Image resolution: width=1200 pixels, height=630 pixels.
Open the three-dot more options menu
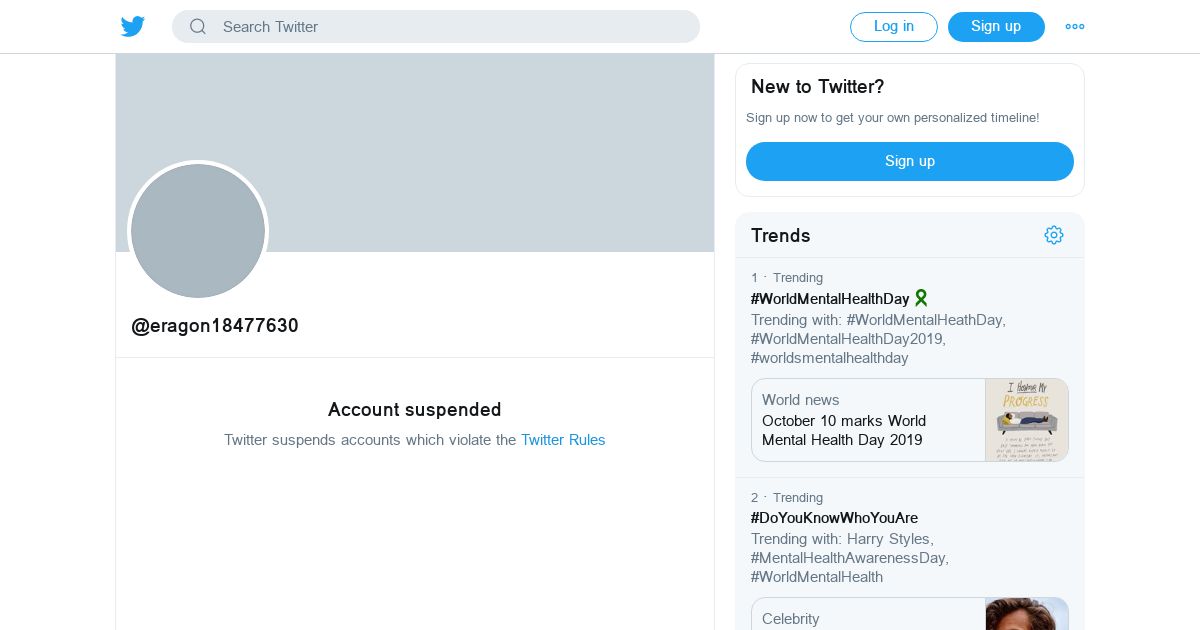1075,27
